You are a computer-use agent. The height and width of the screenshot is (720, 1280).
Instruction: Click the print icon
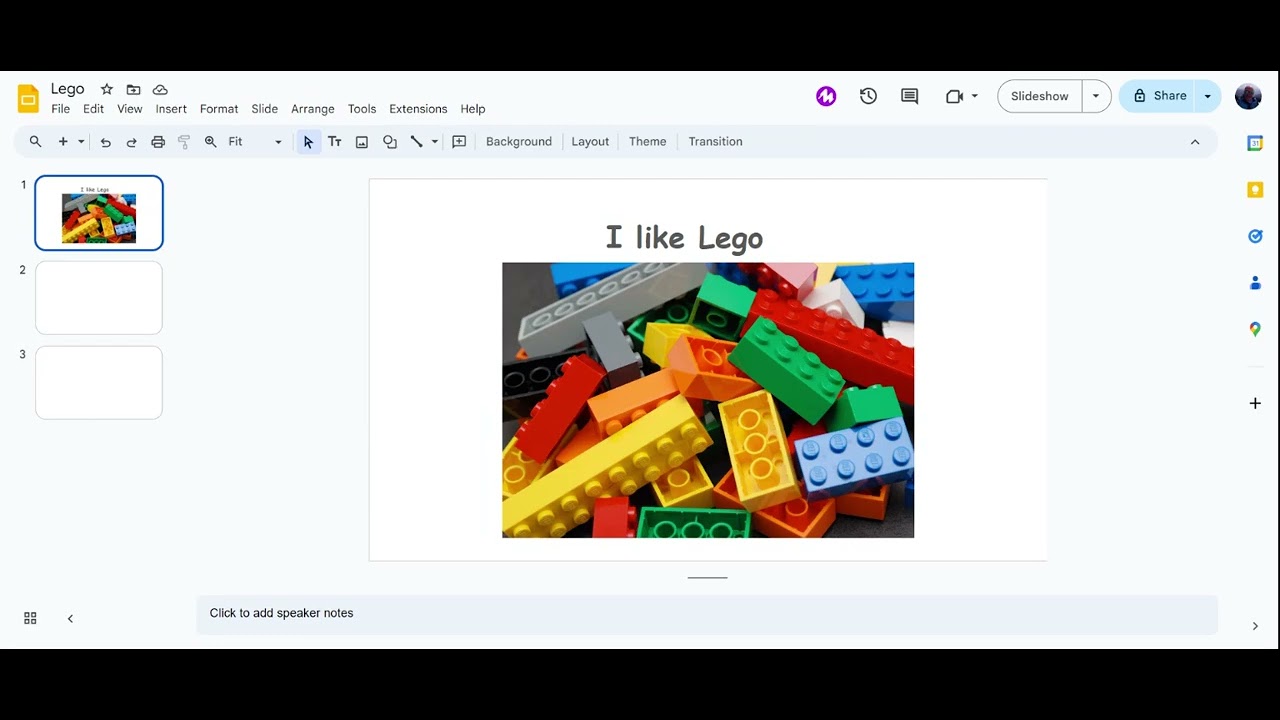point(158,142)
